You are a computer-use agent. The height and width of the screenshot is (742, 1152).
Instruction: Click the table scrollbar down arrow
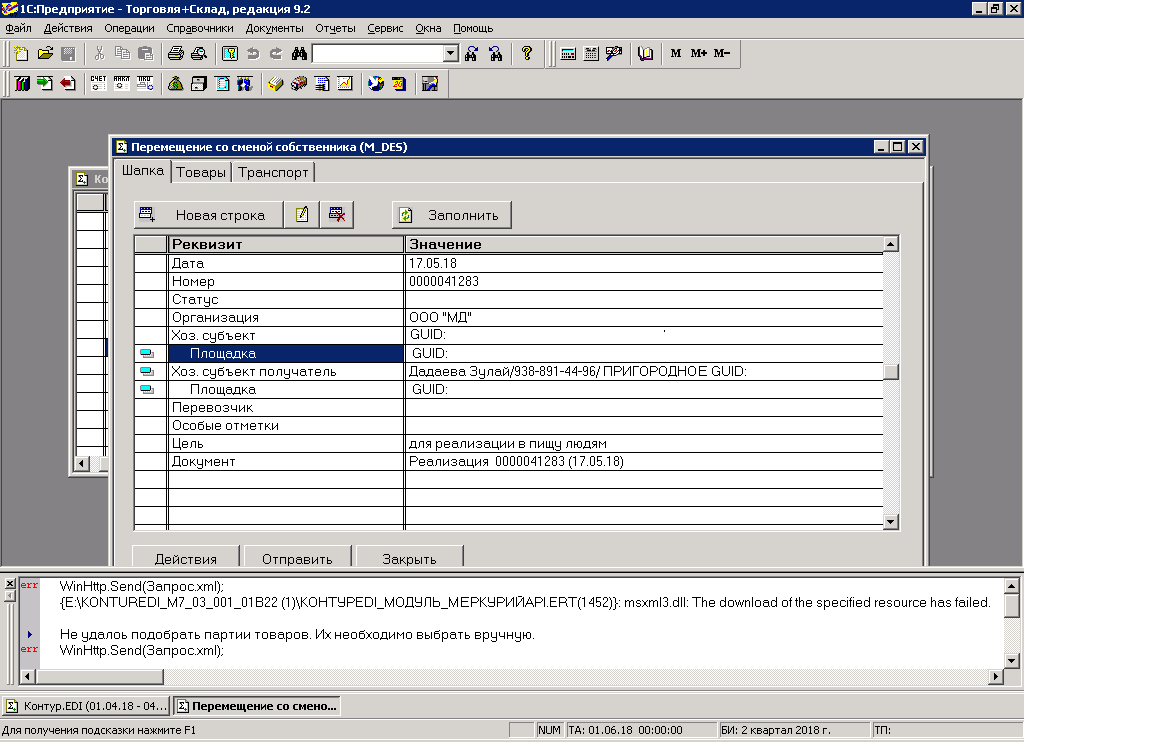point(890,522)
